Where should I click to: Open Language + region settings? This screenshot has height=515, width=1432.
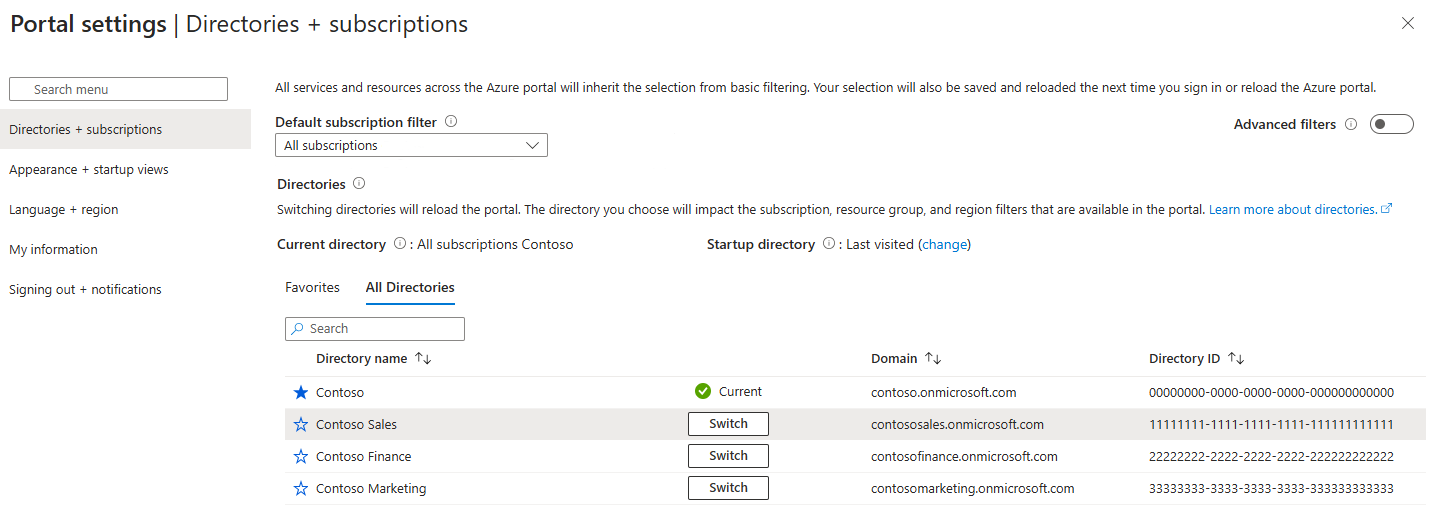point(64,210)
